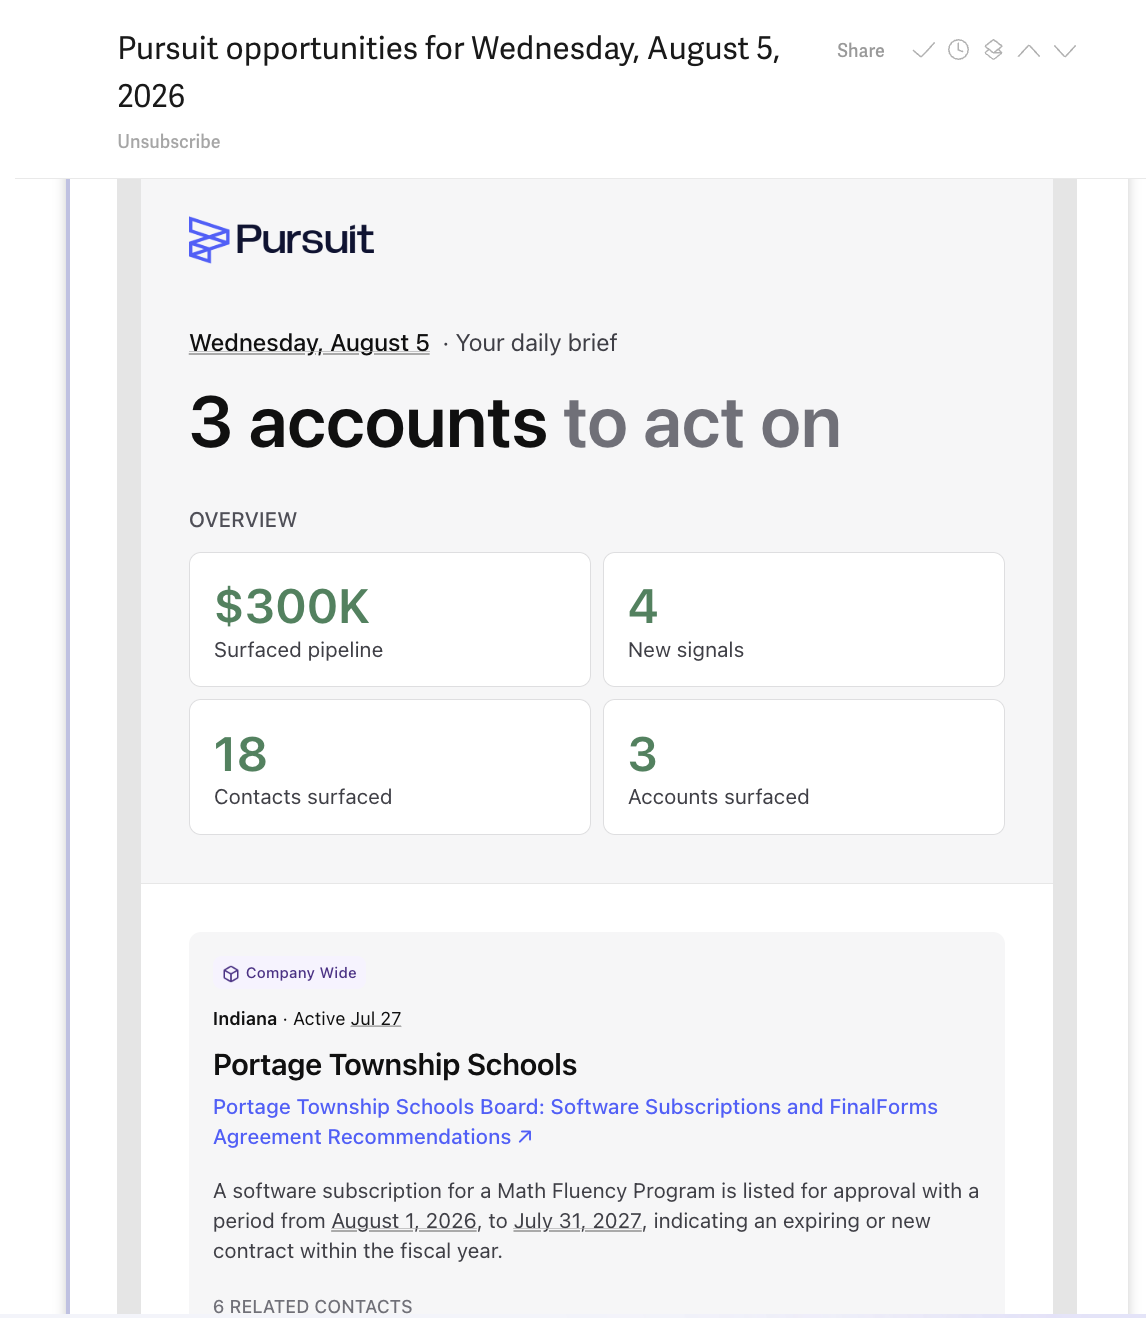Unsubscribe from this mailing list
Viewport: 1146px width, 1318px height.
[x=169, y=142]
